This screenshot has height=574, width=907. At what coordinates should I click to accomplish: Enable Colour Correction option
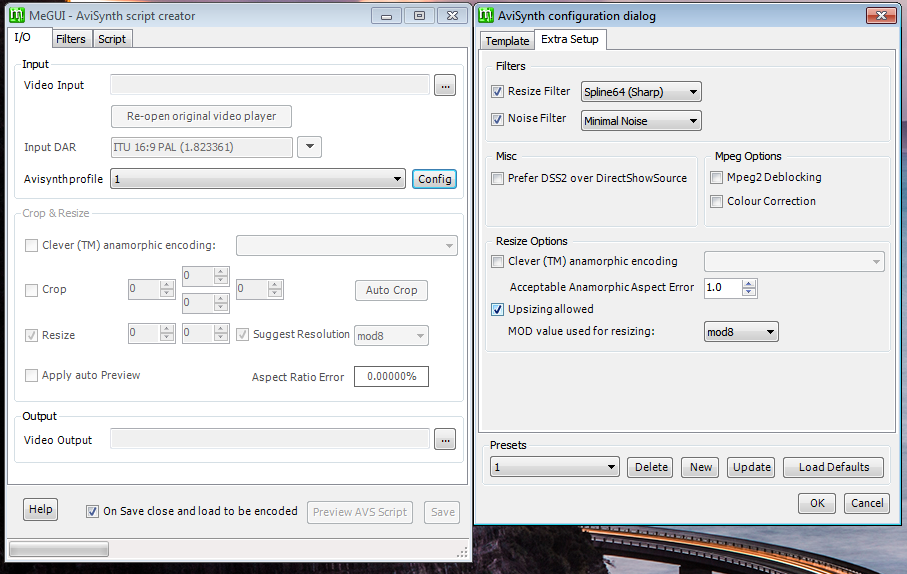pyautogui.click(x=716, y=201)
